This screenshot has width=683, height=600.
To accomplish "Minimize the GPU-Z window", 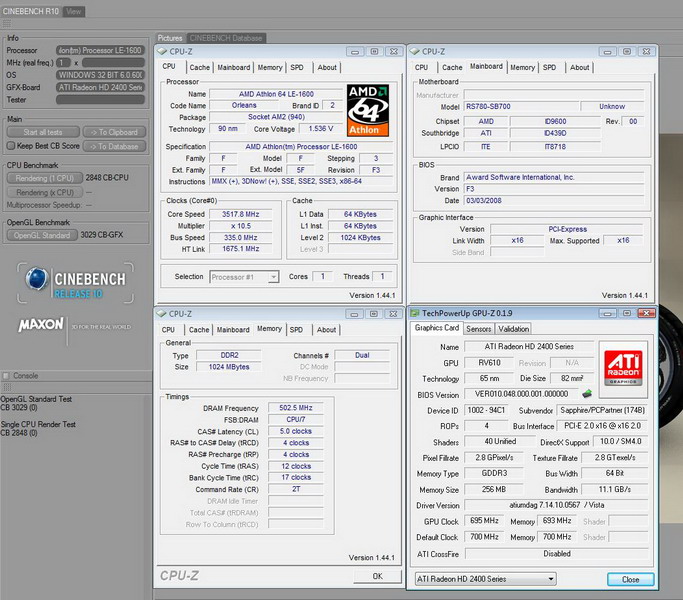I will pos(608,313).
